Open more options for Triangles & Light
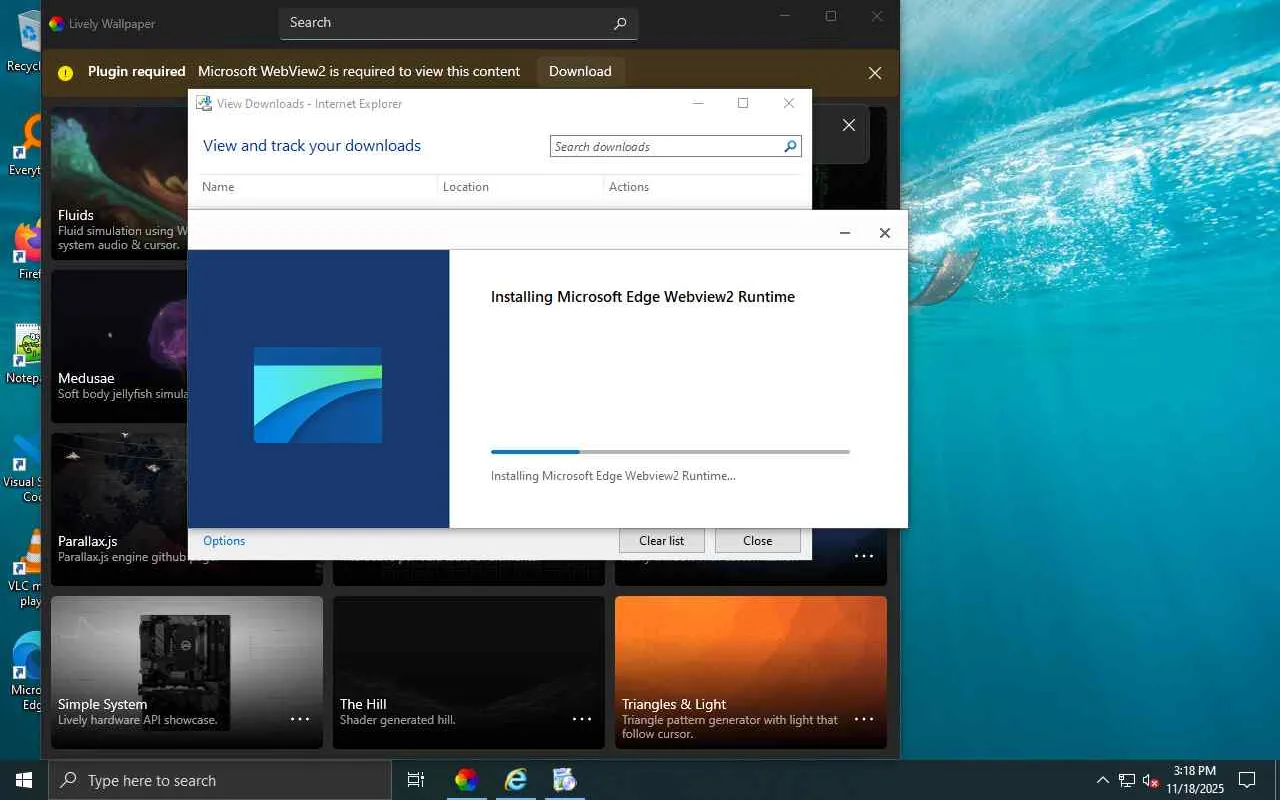The image size is (1280, 800). pyautogui.click(x=864, y=719)
